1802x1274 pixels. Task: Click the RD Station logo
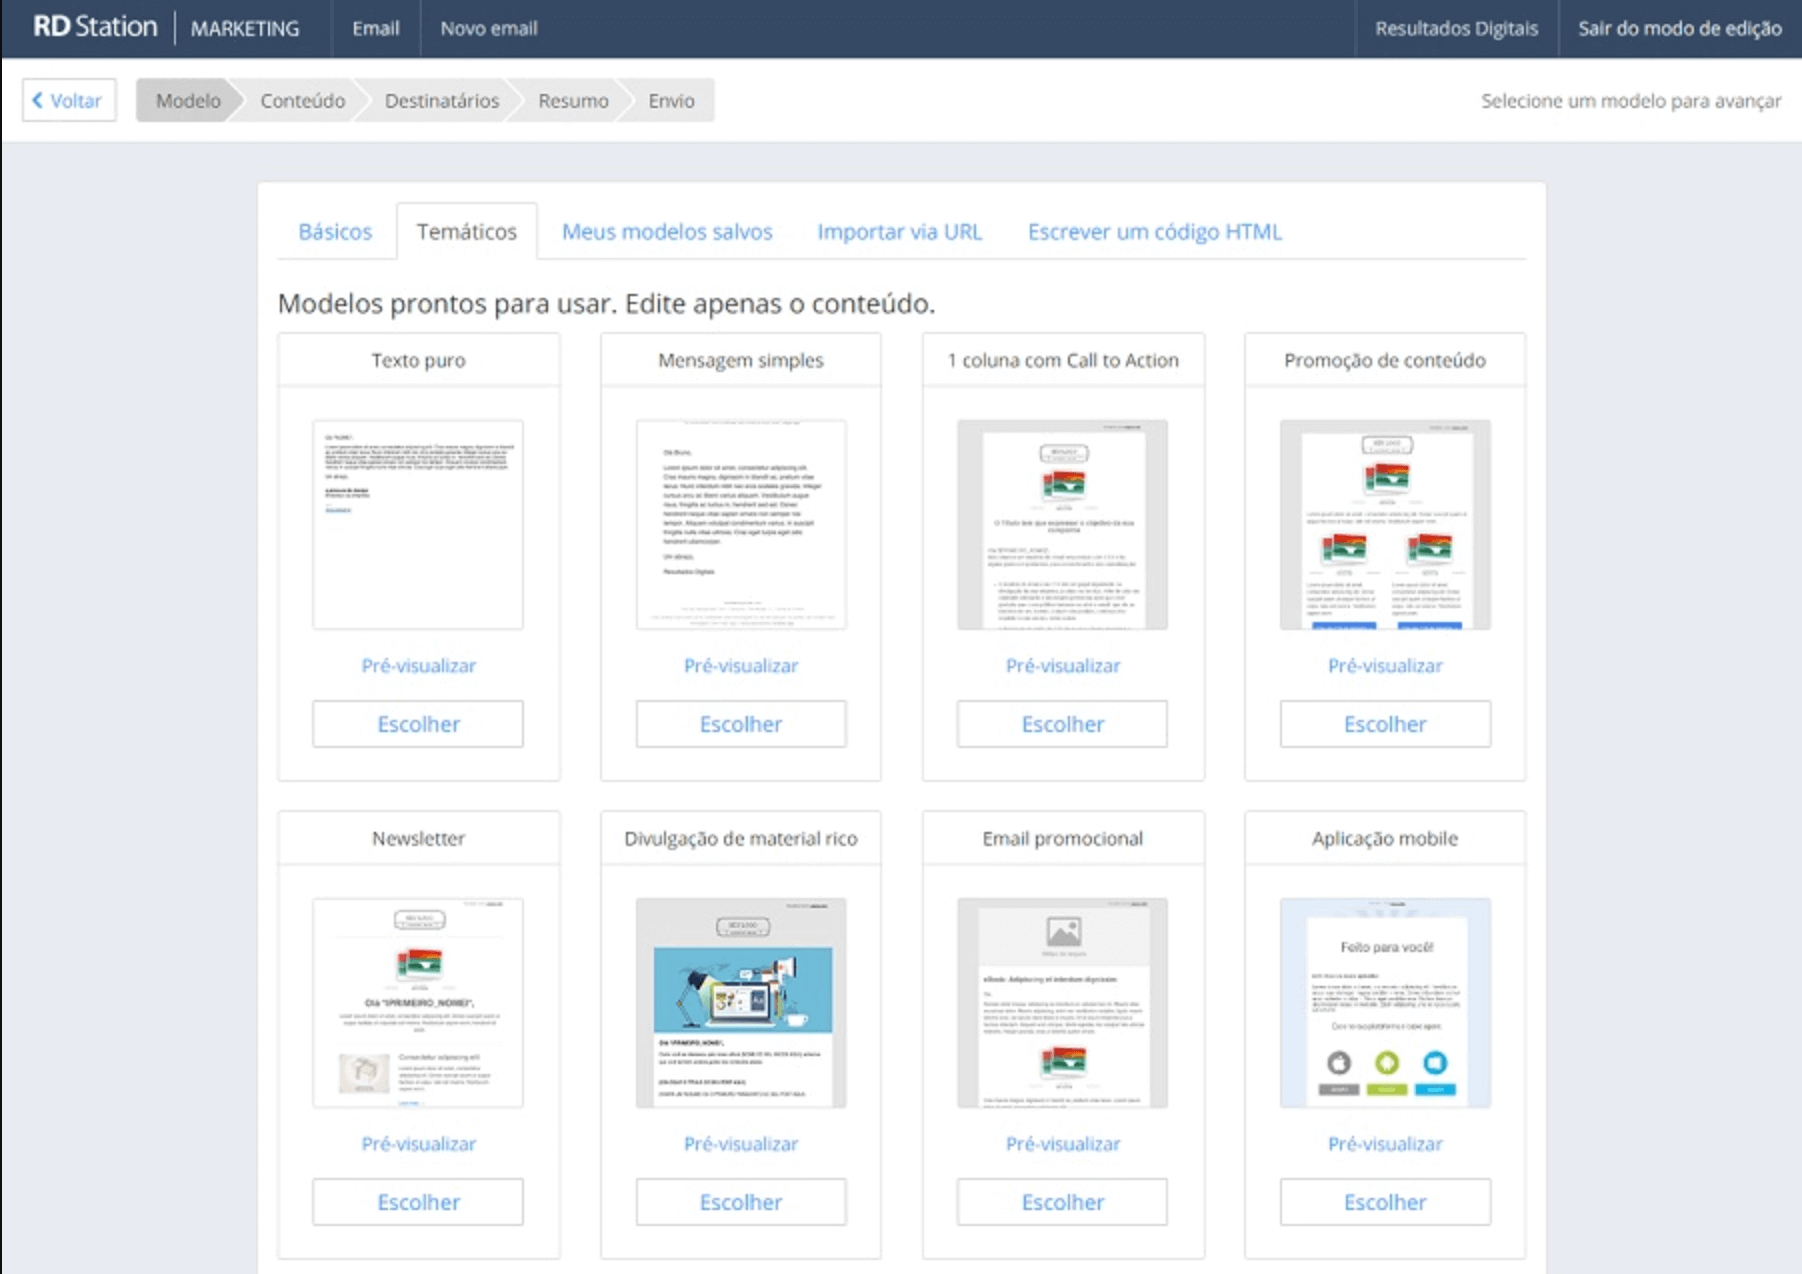tap(95, 27)
